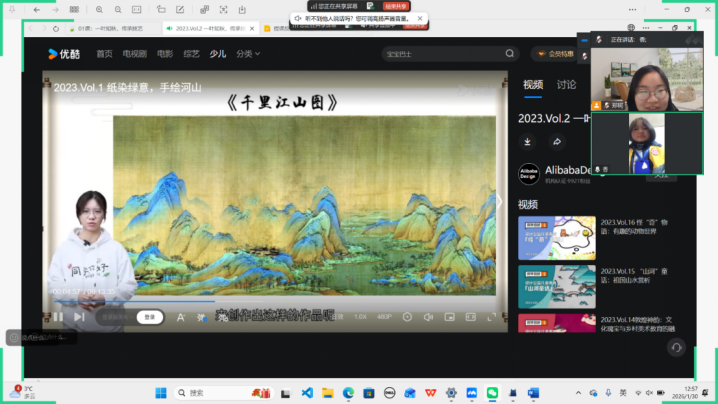Click the back arrow in top toolbar
This screenshot has width=718, height=404.
pos(37,10)
